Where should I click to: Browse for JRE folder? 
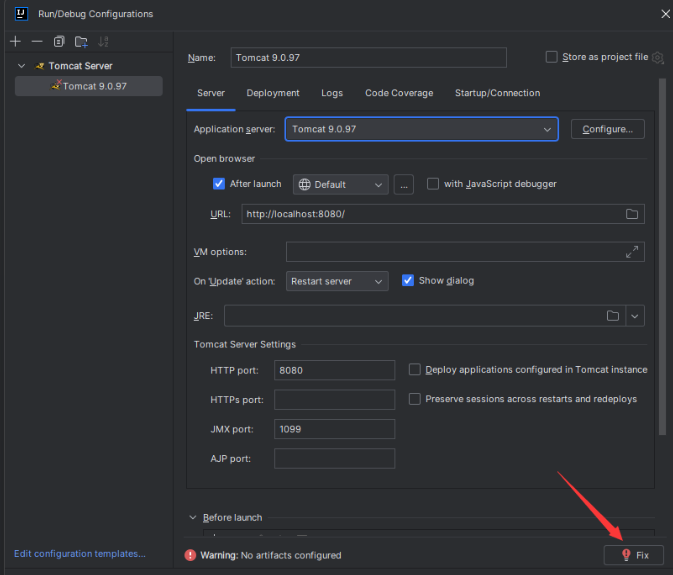click(613, 316)
